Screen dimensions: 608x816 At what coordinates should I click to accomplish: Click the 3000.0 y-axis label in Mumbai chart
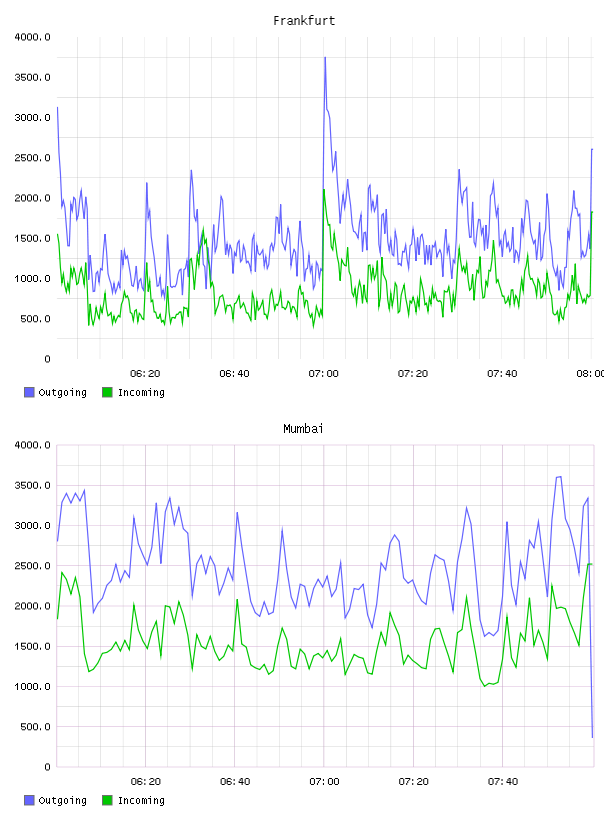pos(32,526)
